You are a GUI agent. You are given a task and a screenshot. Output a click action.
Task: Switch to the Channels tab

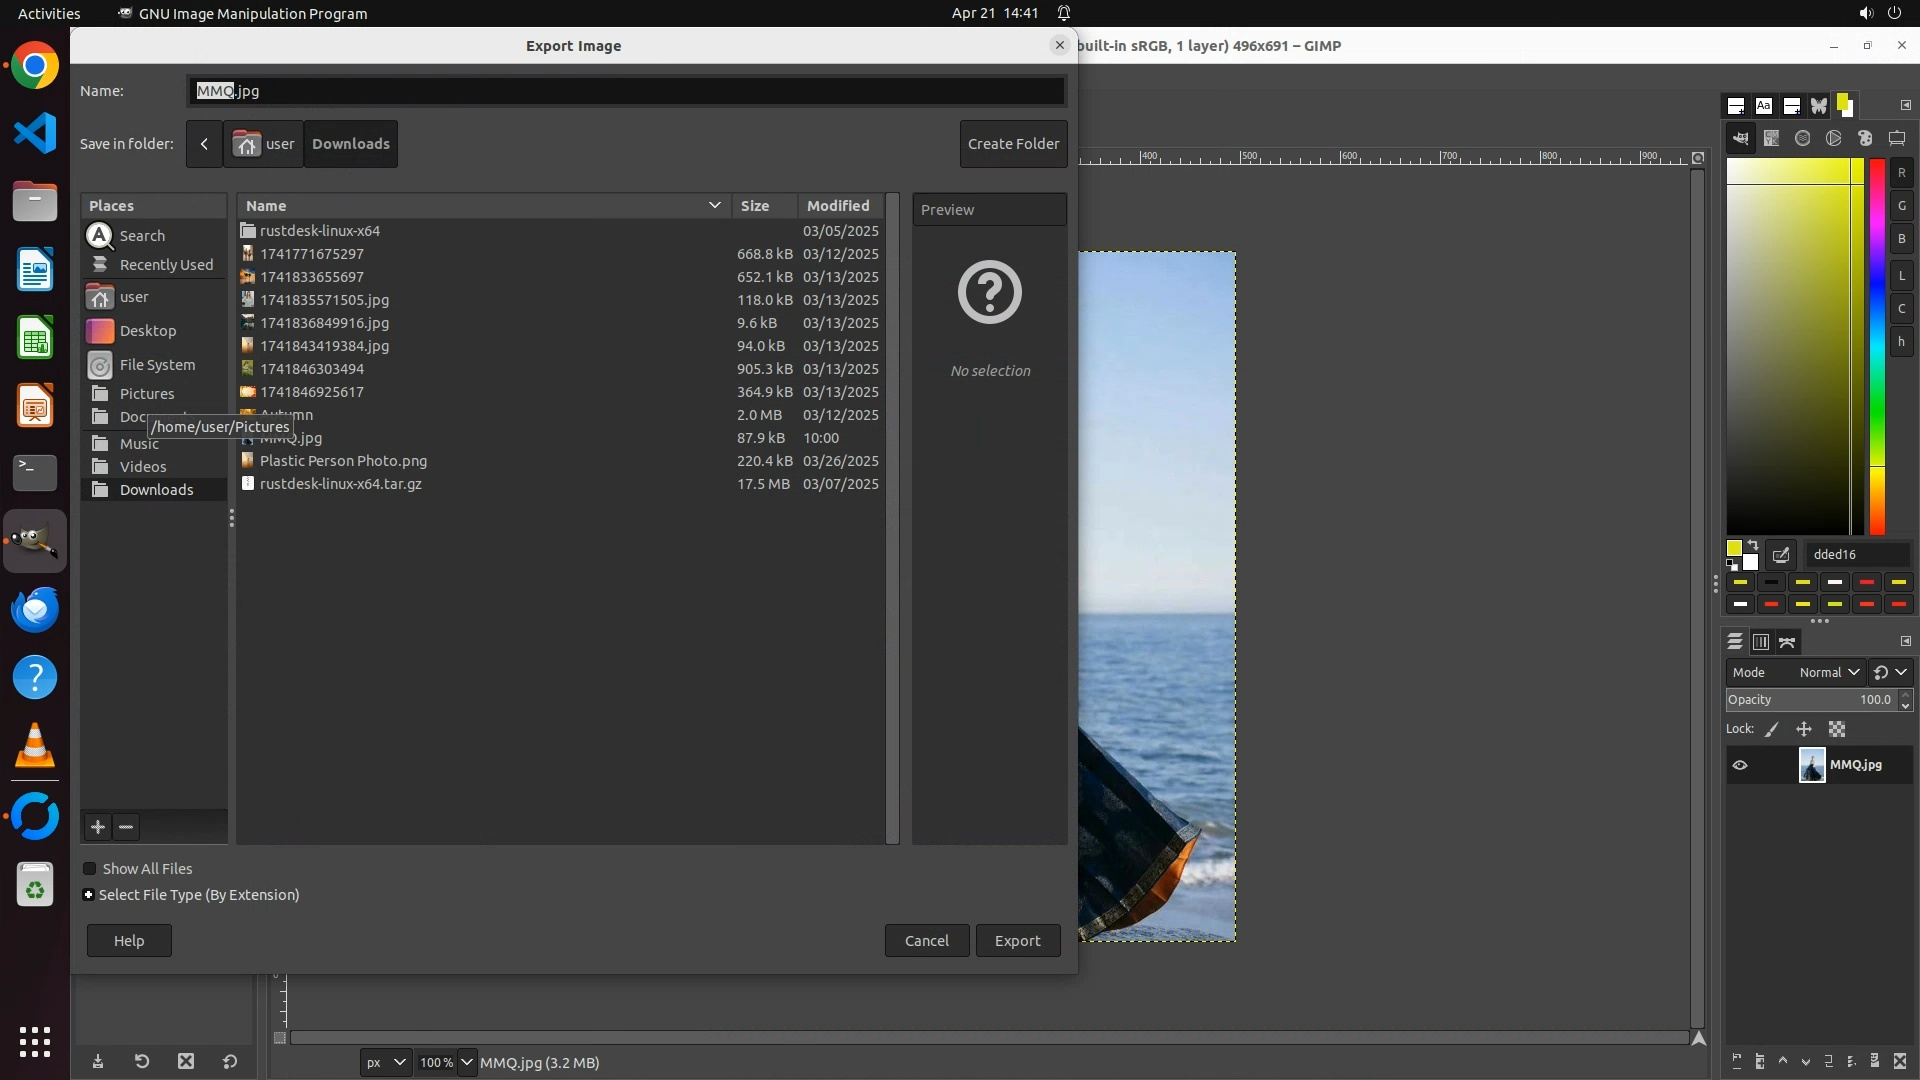[1761, 642]
